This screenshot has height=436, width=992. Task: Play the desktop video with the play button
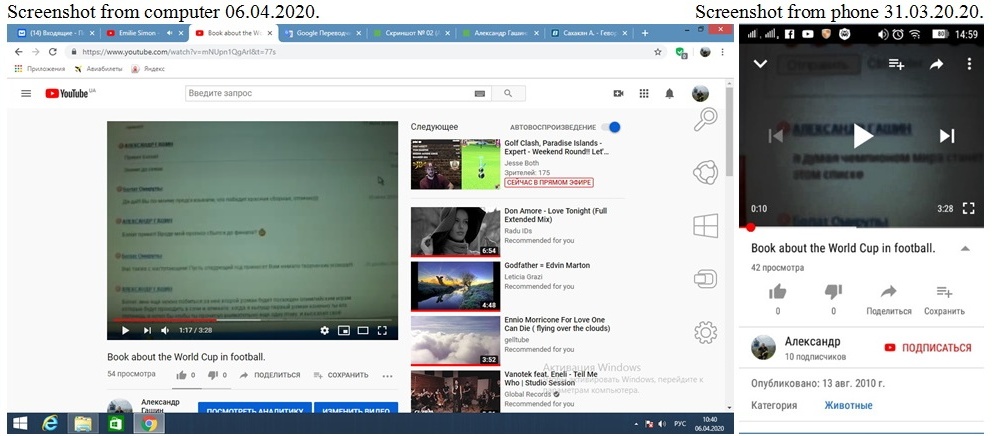coord(125,330)
